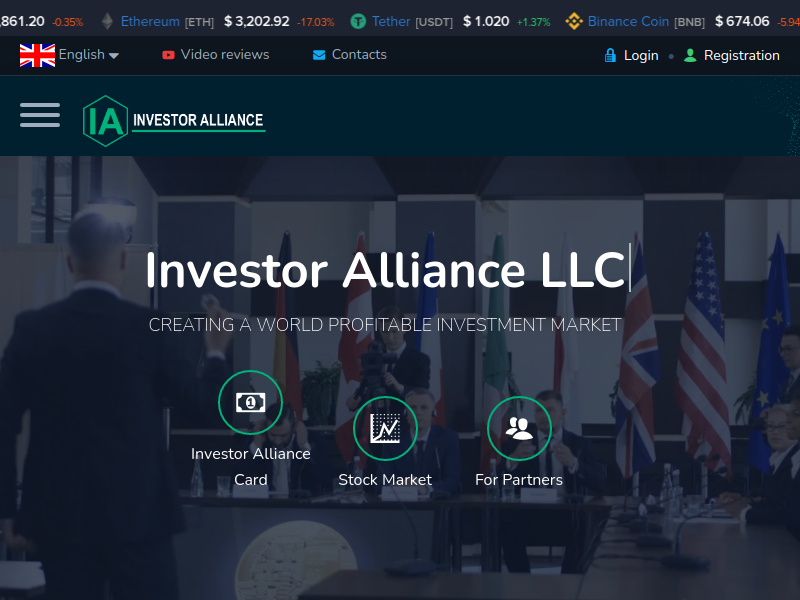Click the Registration link

click(742, 55)
